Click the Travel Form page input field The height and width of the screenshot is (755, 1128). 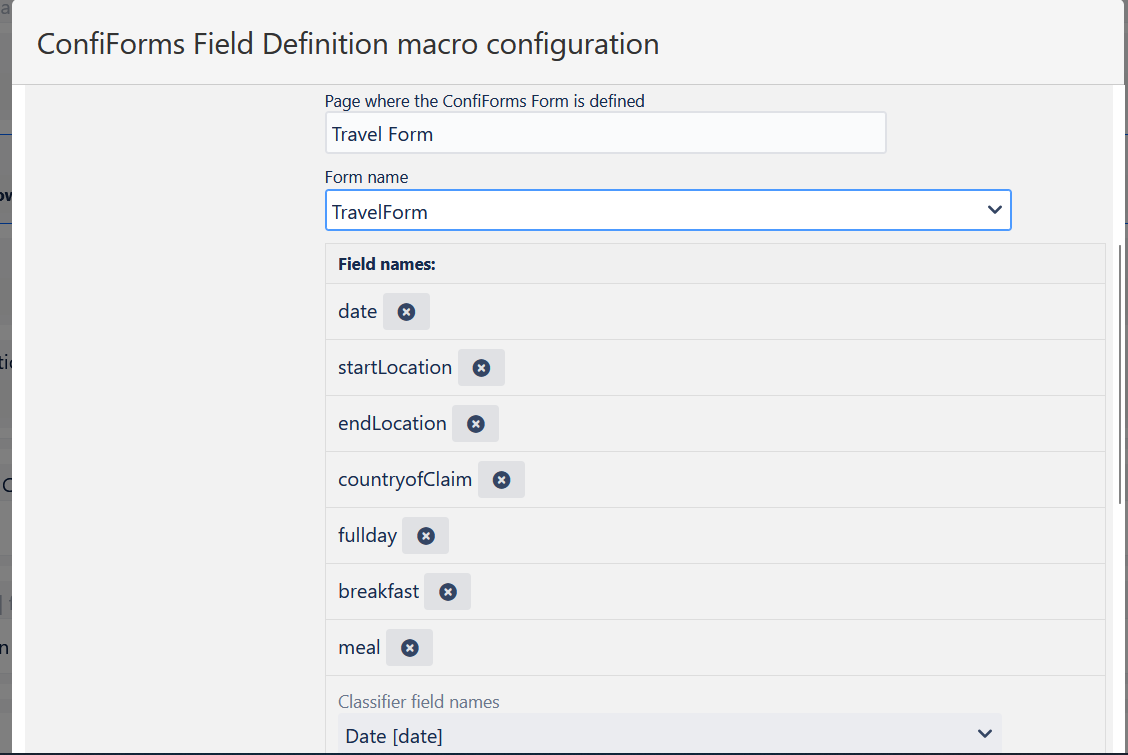click(605, 133)
